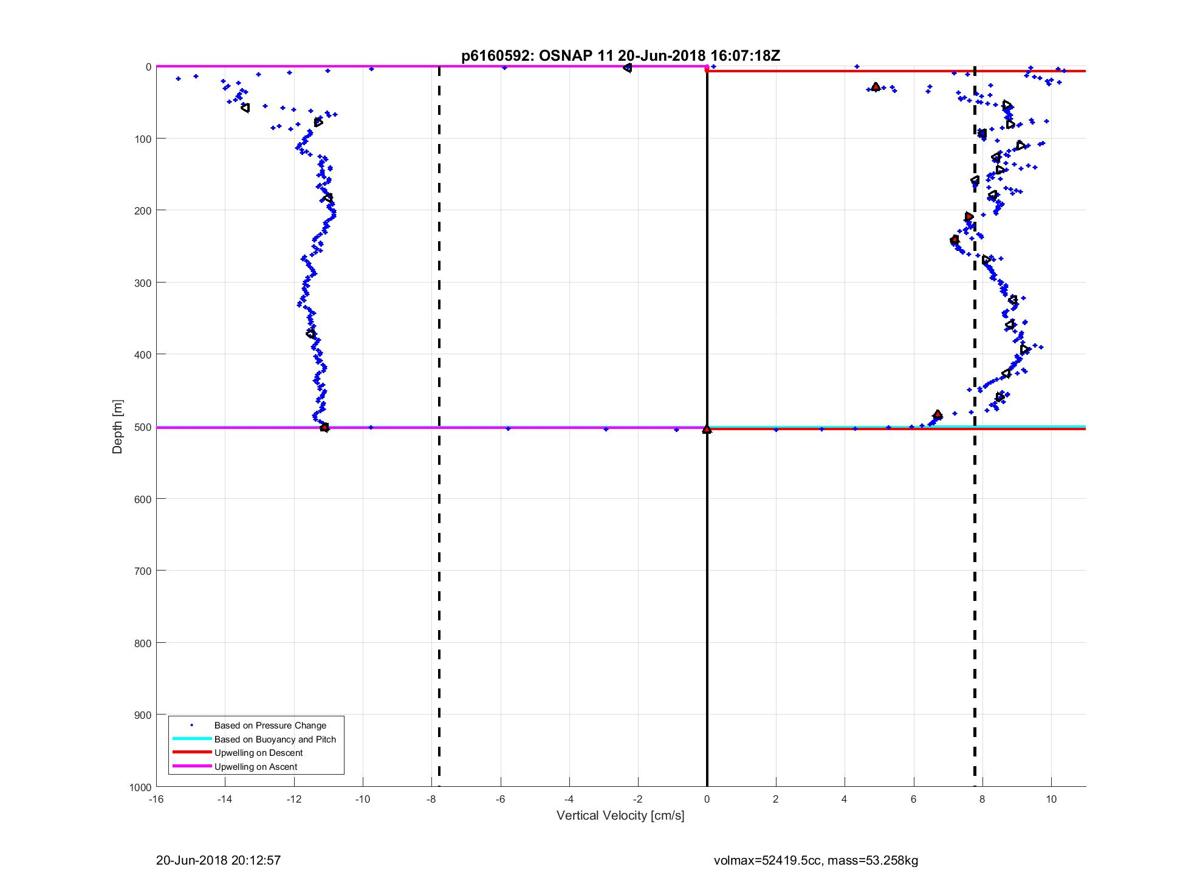This screenshot has height=885, width=1200.
Task: Click depth axis tick label '500'
Action: click(x=141, y=427)
